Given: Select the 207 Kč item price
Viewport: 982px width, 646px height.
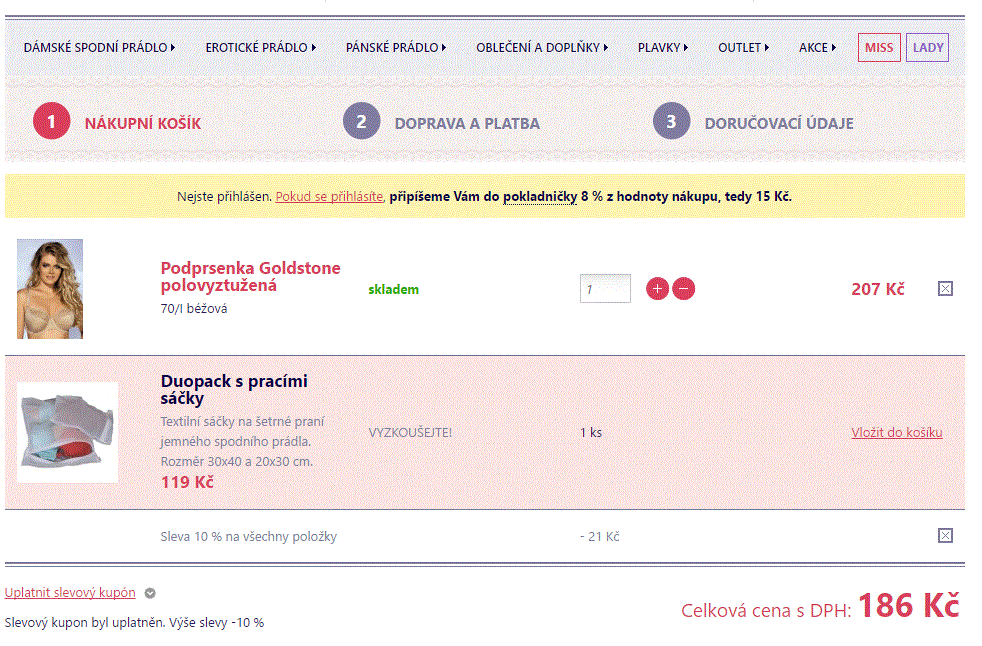Looking at the screenshot, I should coord(878,289).
